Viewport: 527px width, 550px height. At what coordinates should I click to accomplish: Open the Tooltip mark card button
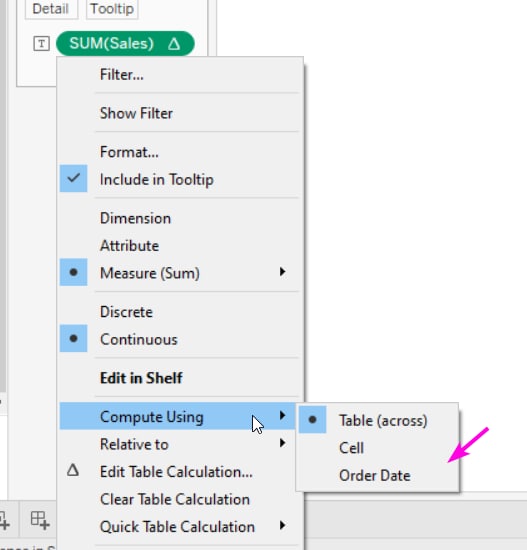(112, 9)
